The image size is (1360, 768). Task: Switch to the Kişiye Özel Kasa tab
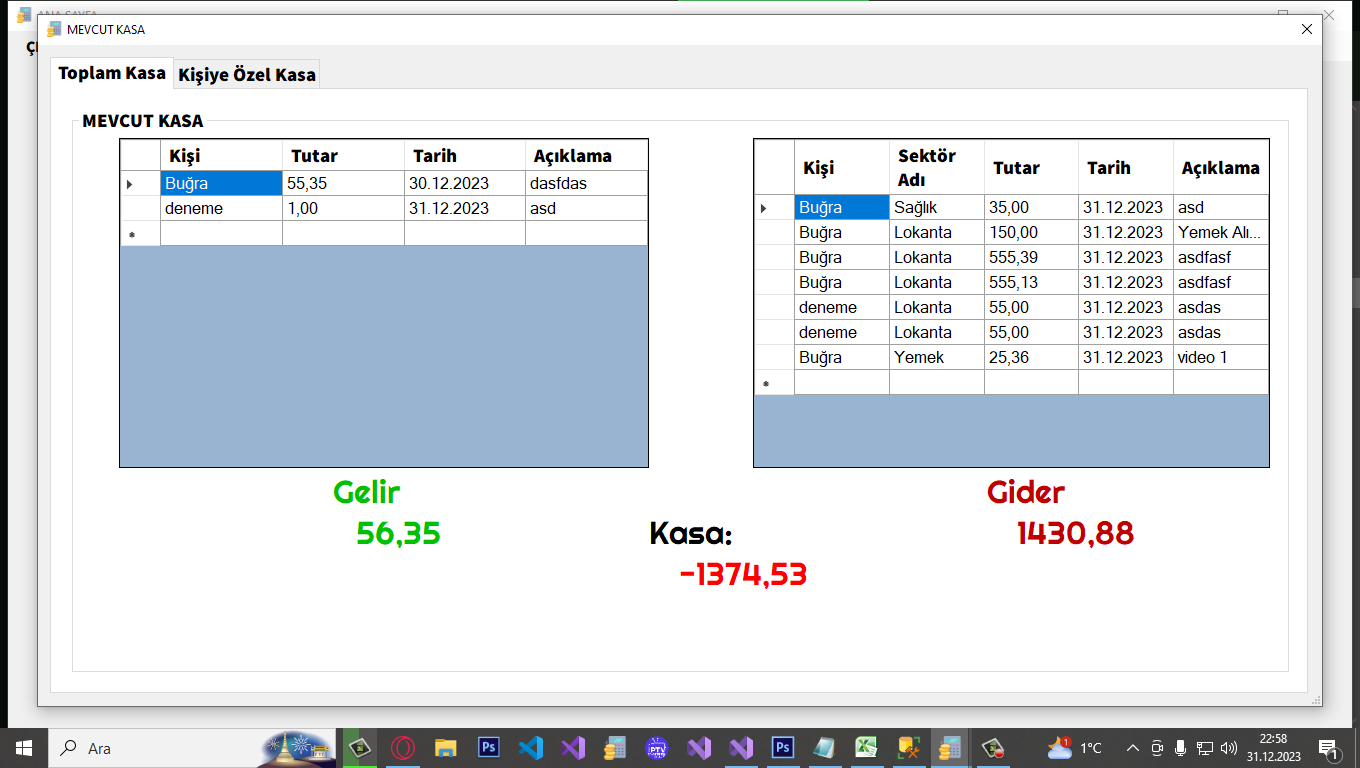pyautogui.click(x=247, y=75)
